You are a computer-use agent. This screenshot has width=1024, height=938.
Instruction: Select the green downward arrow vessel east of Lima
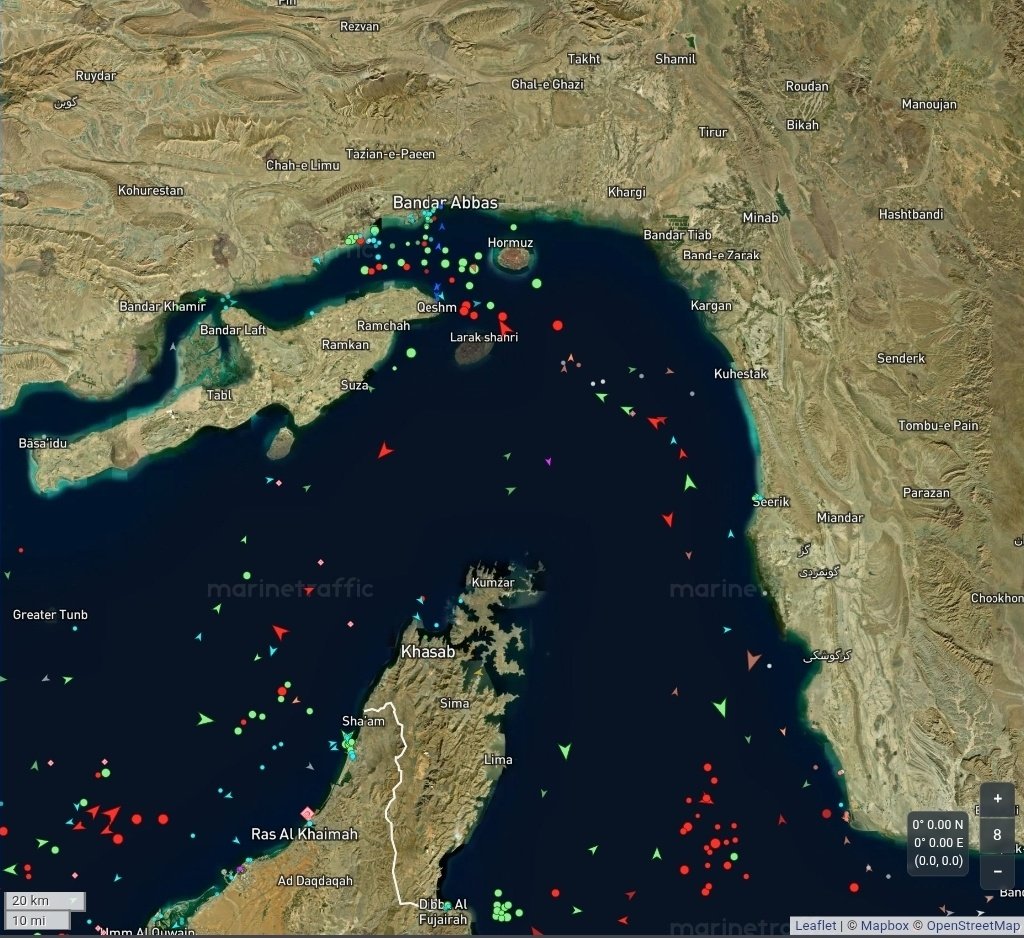click(565, 751)
